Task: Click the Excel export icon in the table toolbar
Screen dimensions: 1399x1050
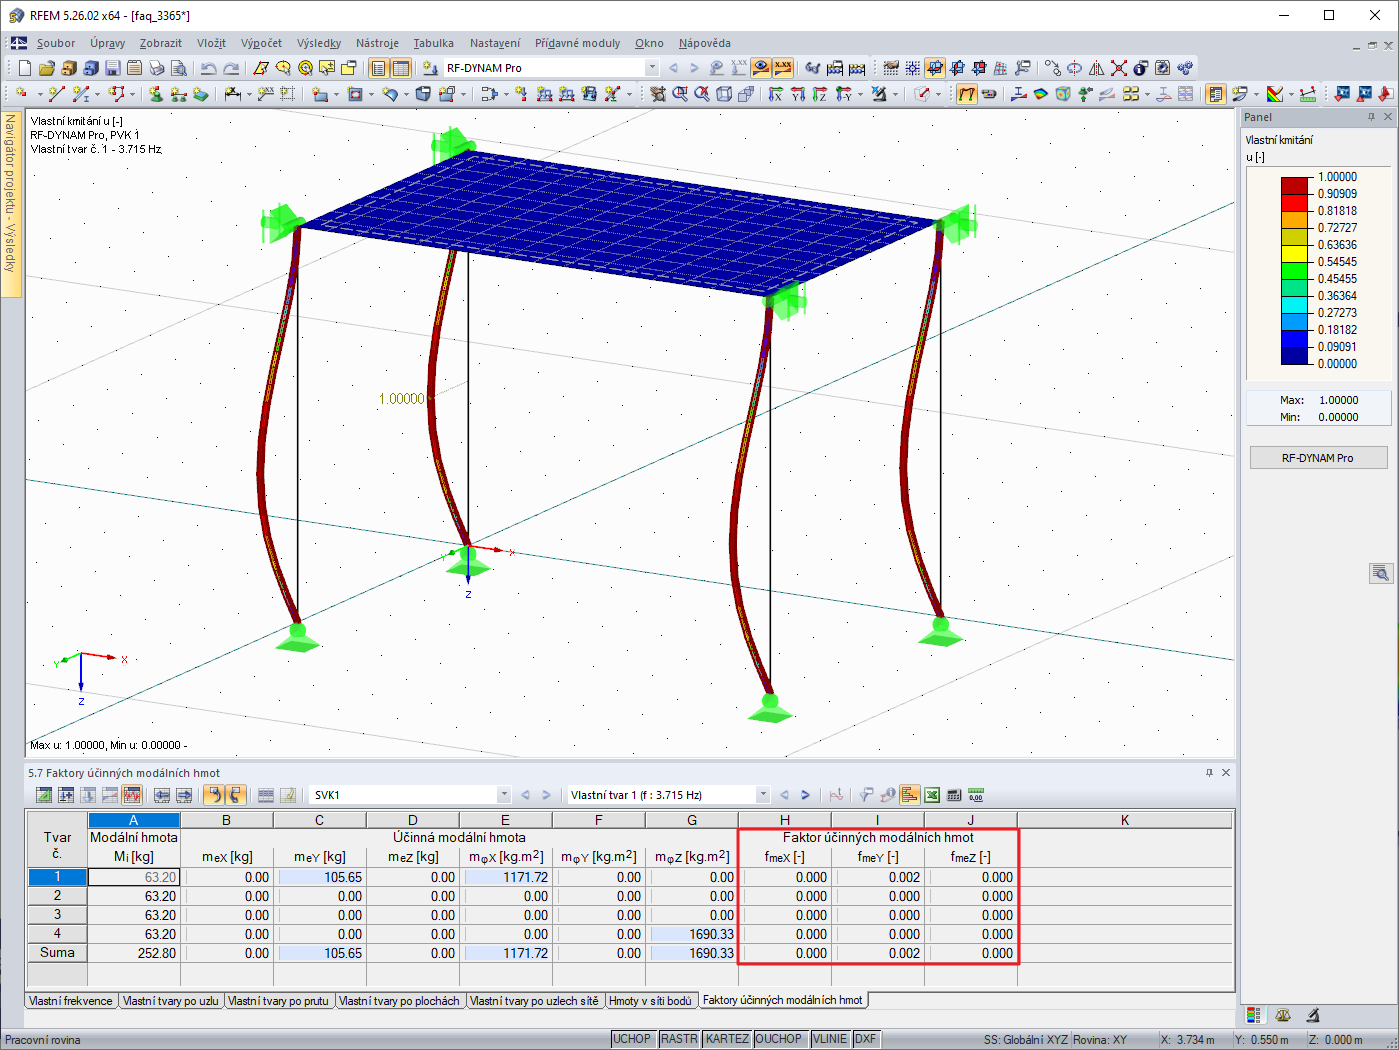Action: tap(932, 795)
